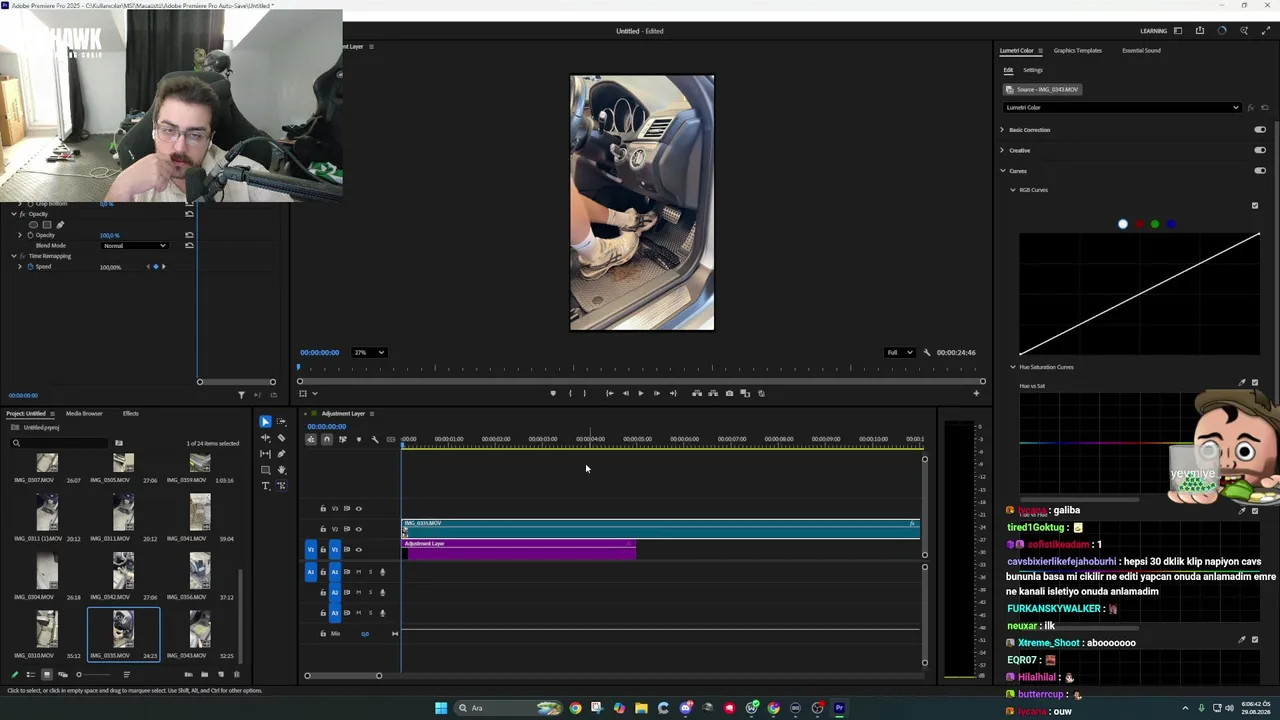
Task: Select the green curve channel dot
Action: click(x=1155, y=224)
